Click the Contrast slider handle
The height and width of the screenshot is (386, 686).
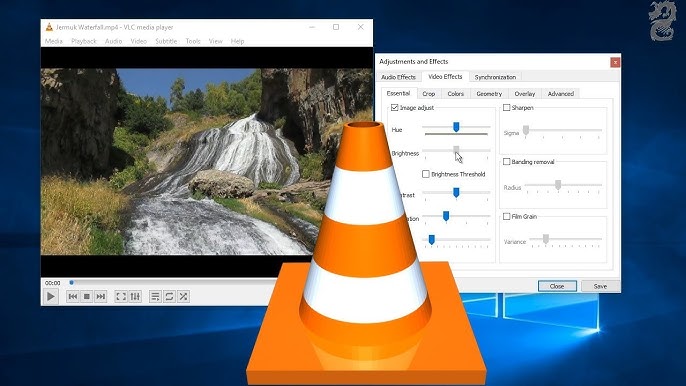[x=456, y=193]
